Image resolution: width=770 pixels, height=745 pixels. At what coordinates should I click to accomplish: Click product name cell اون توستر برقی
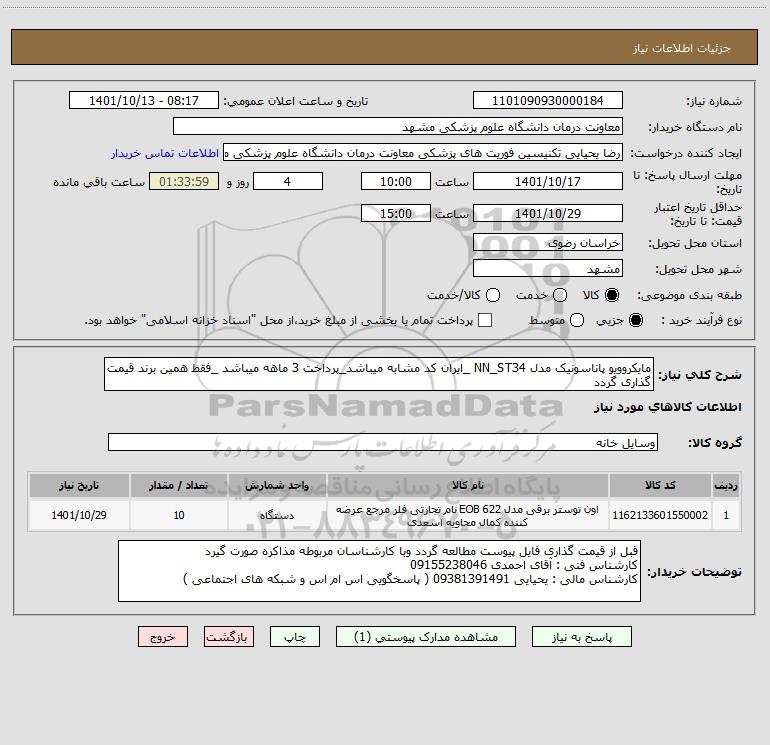click(468, 515)
